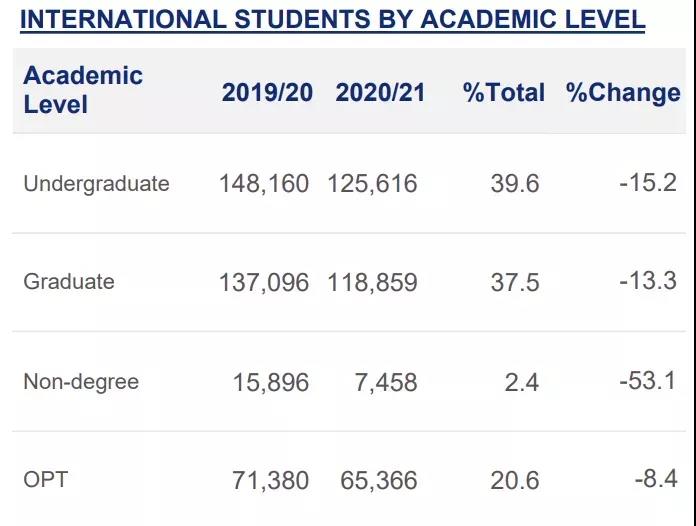Screen dimensions: 696x526
Task: Select the 2019/20 column header
Action: [267, 93]
